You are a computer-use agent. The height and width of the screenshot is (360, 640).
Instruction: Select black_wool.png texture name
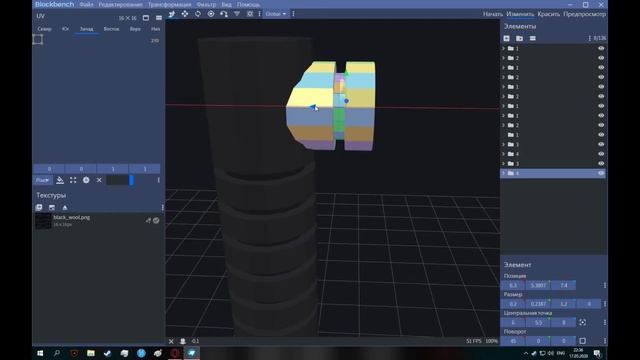click(71, 218)
